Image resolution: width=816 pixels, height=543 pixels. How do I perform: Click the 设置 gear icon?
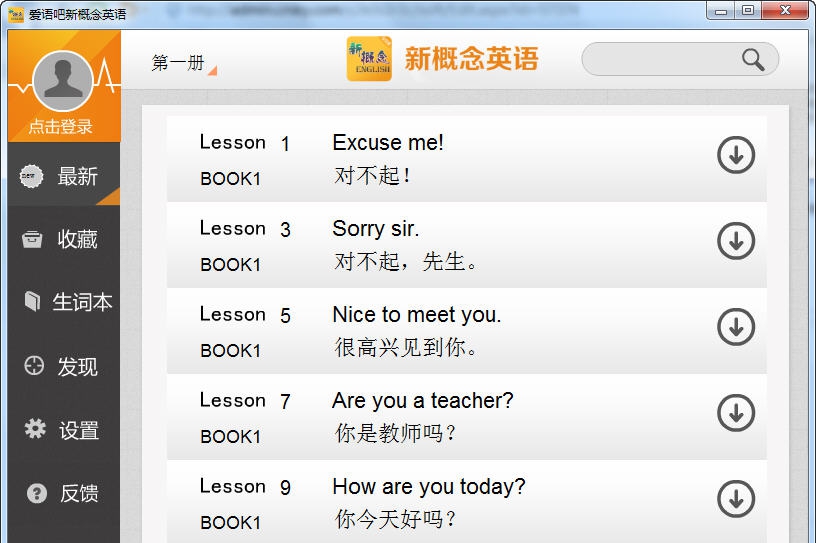point(35,428)
